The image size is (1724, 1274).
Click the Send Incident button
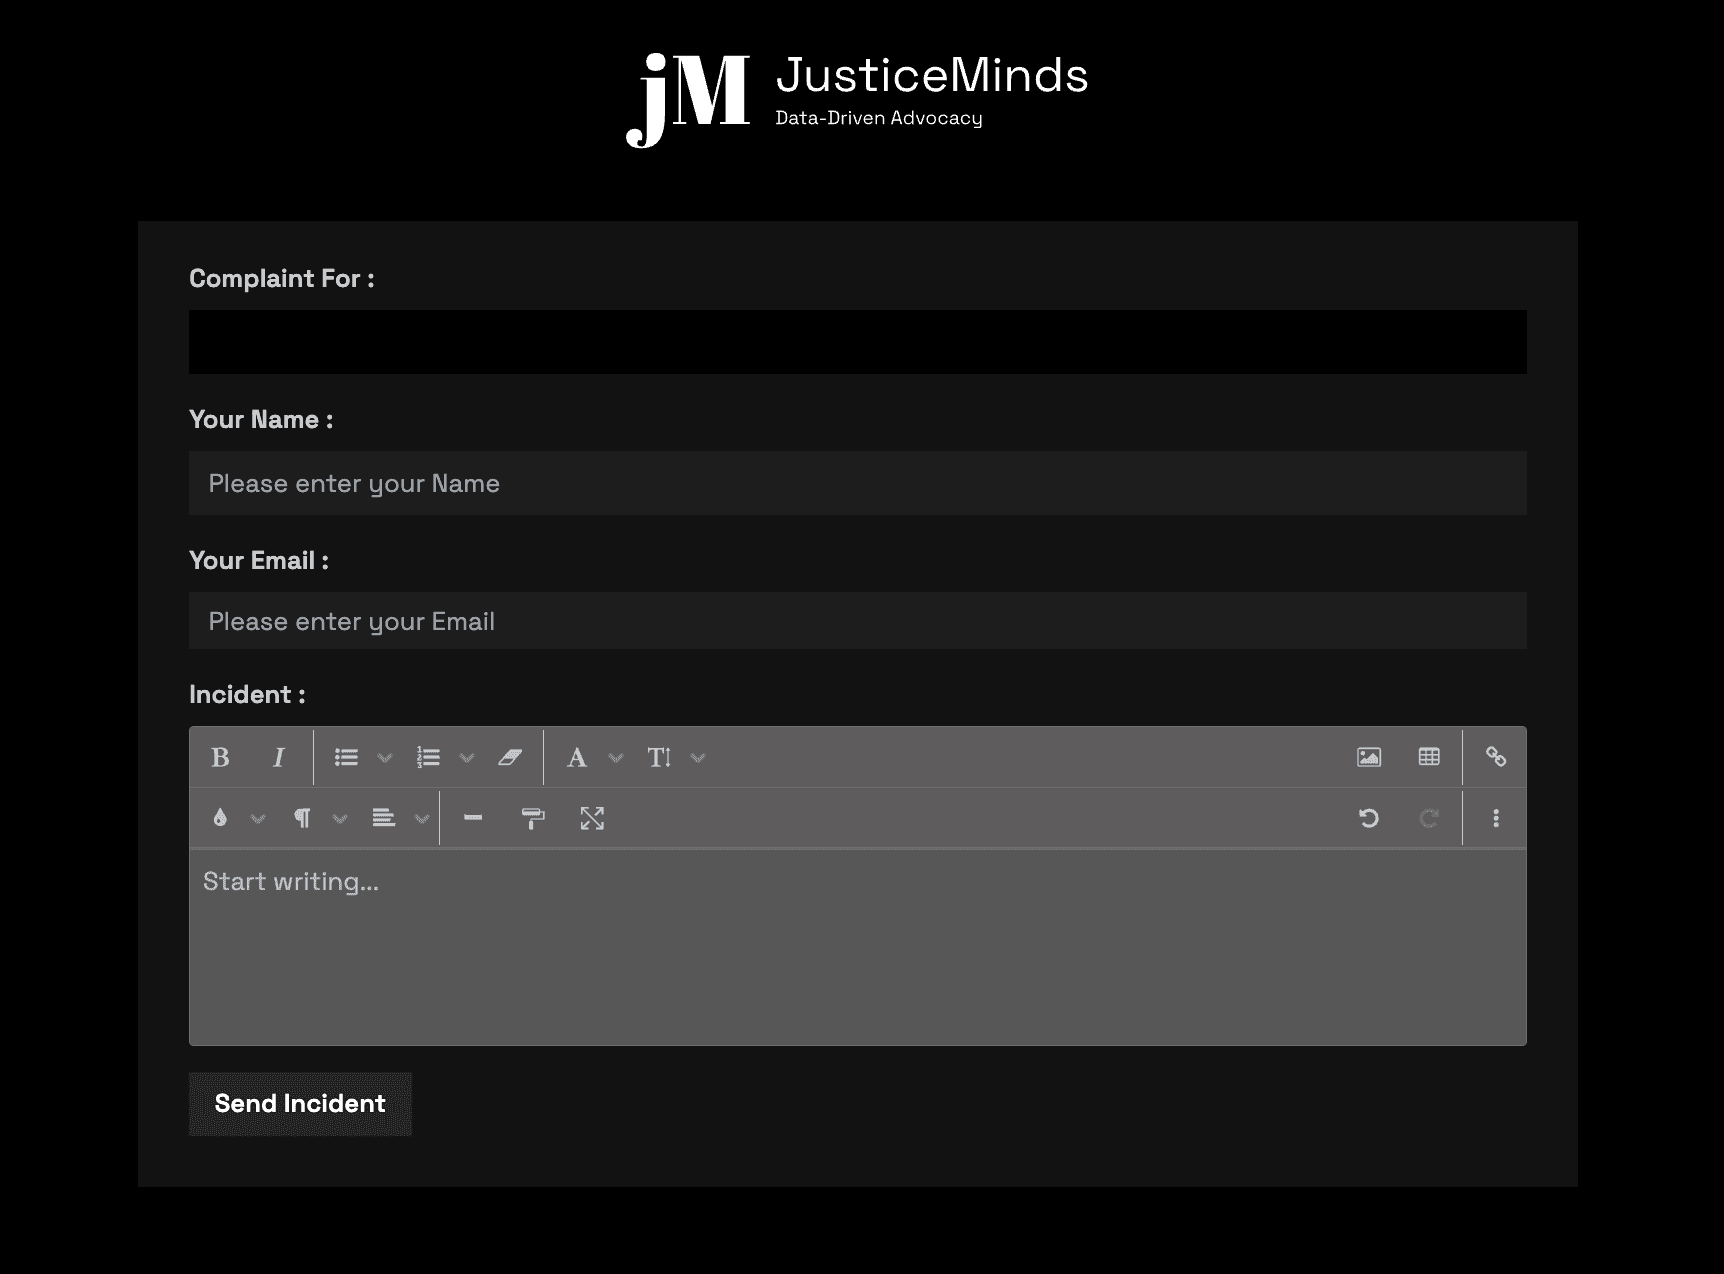click(x=300, y=1104)
